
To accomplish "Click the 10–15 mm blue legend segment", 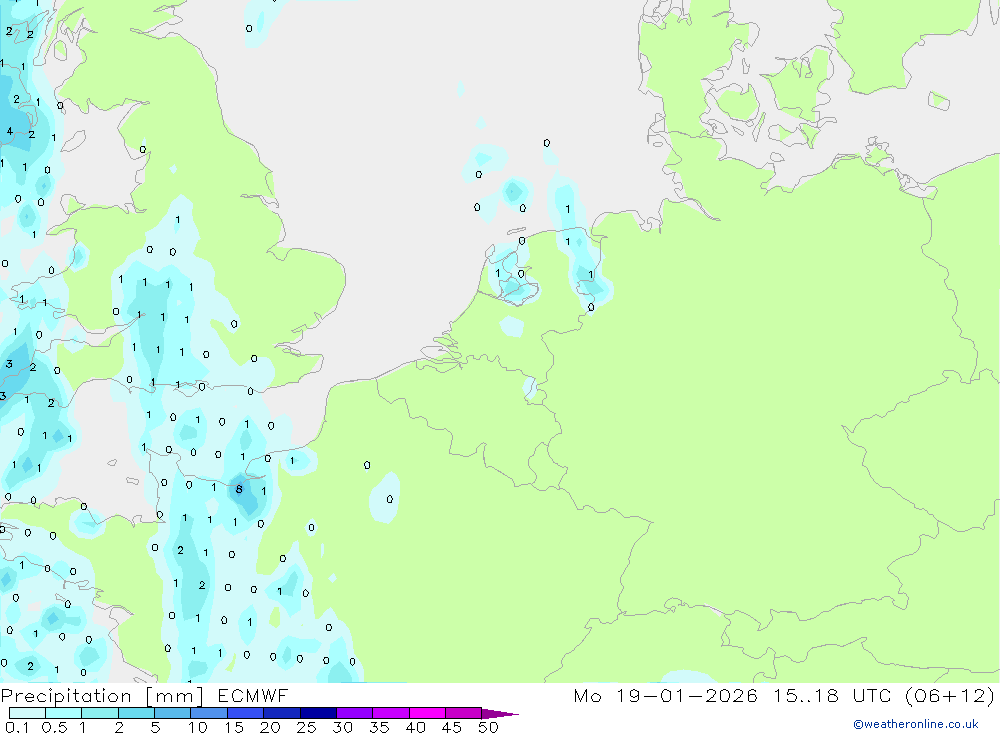I will point(209,713).
